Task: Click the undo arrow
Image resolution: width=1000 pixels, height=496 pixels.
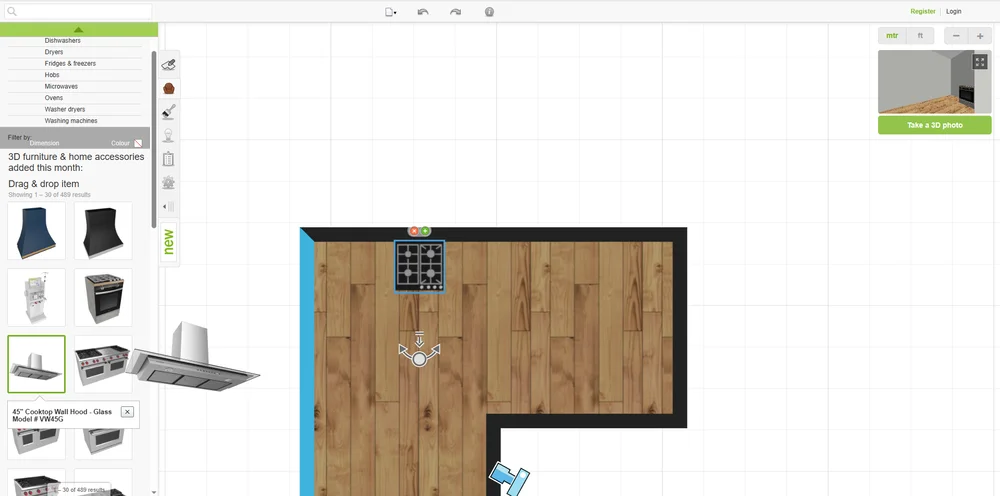Action: click(x=423, y=12)
